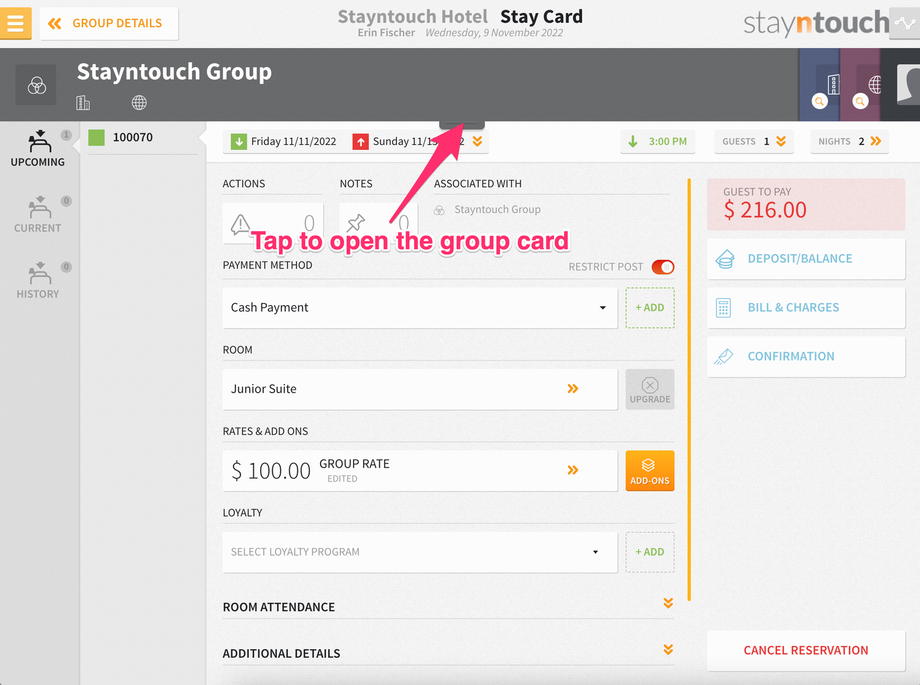Open the Cash Payment dropdown
The width and height of the screenshot is (920, 685).
tap(420, 308)
